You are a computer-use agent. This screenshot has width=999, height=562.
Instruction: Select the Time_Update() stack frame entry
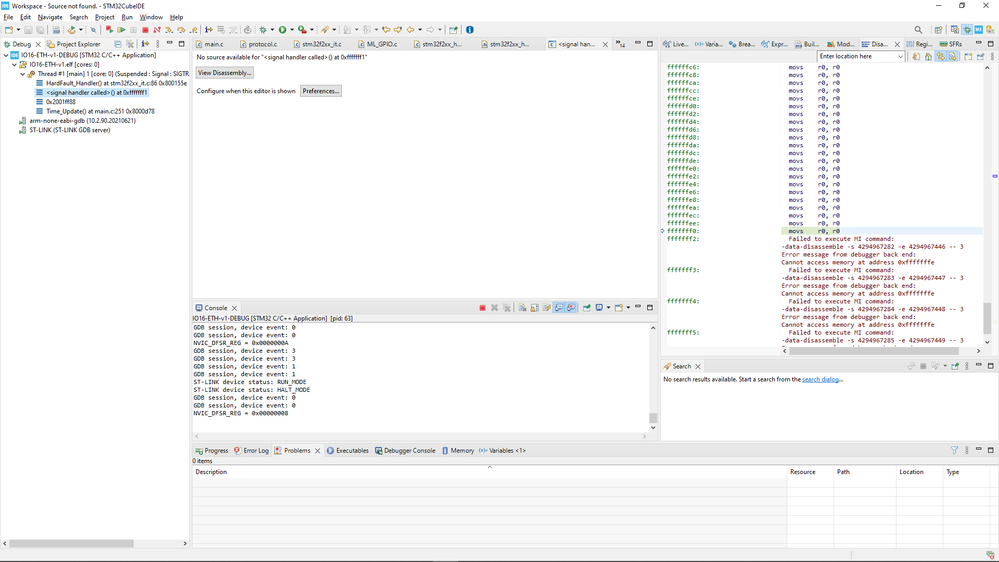tap(100, 112)
